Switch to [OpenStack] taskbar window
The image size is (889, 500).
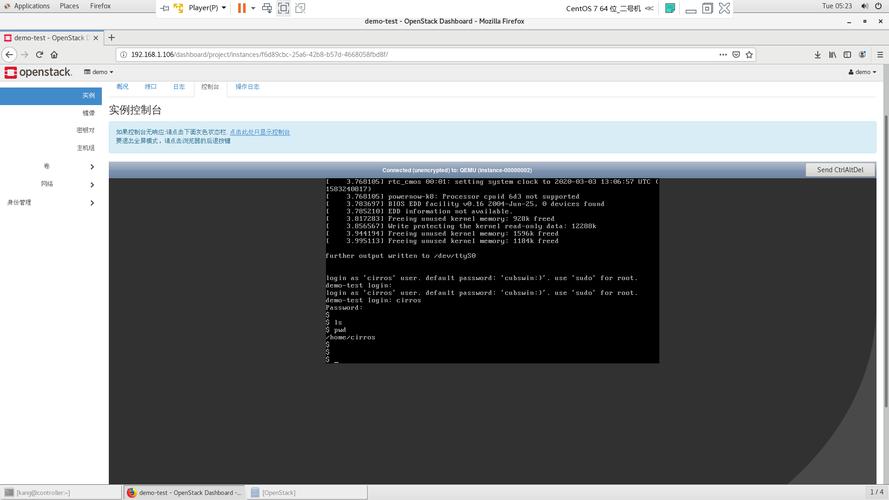click(307, 492)
